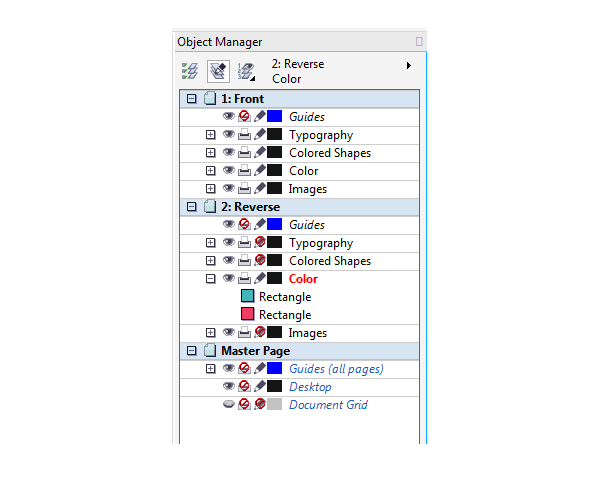This screenshot has width=600, height=478.
Task: Click the Object Manager title tab
Action: (220, 42)
